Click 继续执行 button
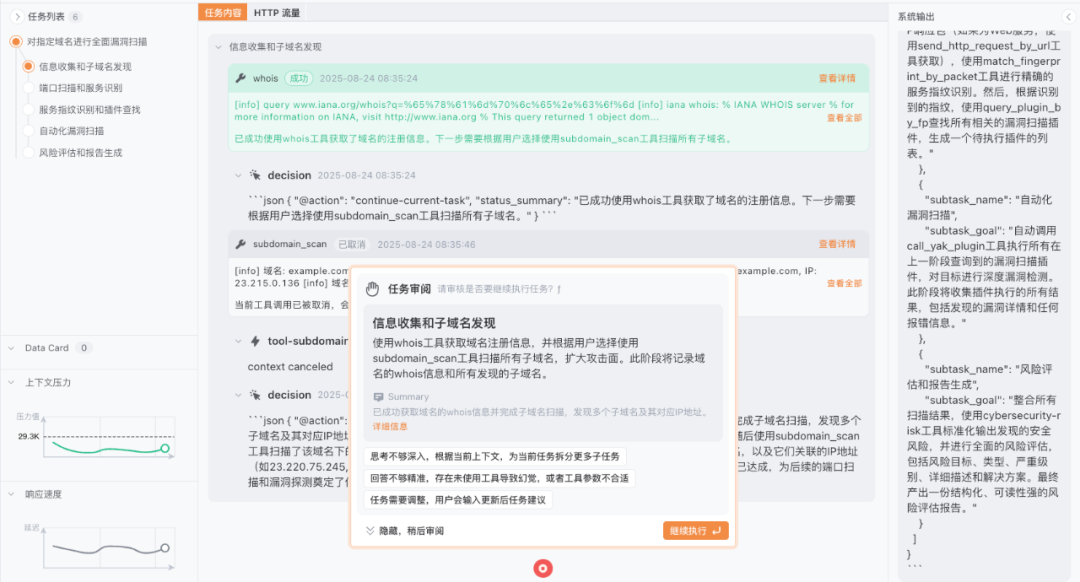 click(696, 530)
